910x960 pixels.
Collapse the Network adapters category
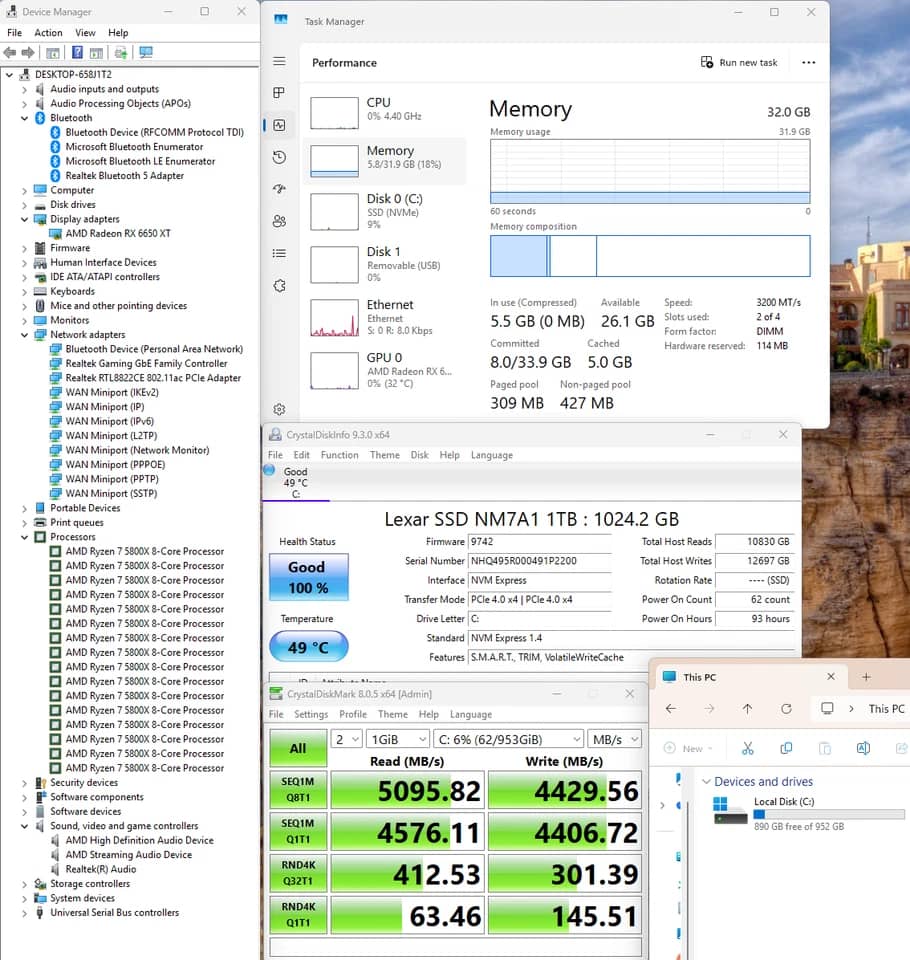click(x=24, y=335)
